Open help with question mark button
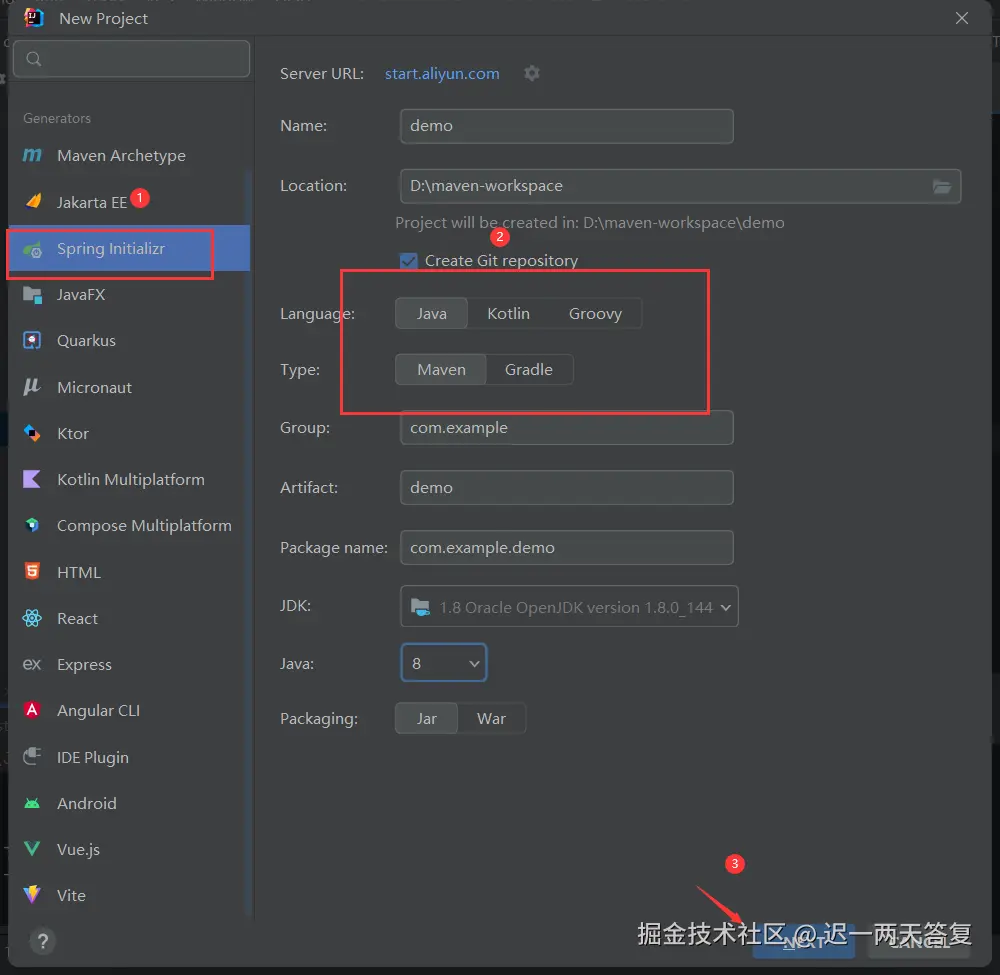 [43, 941]
